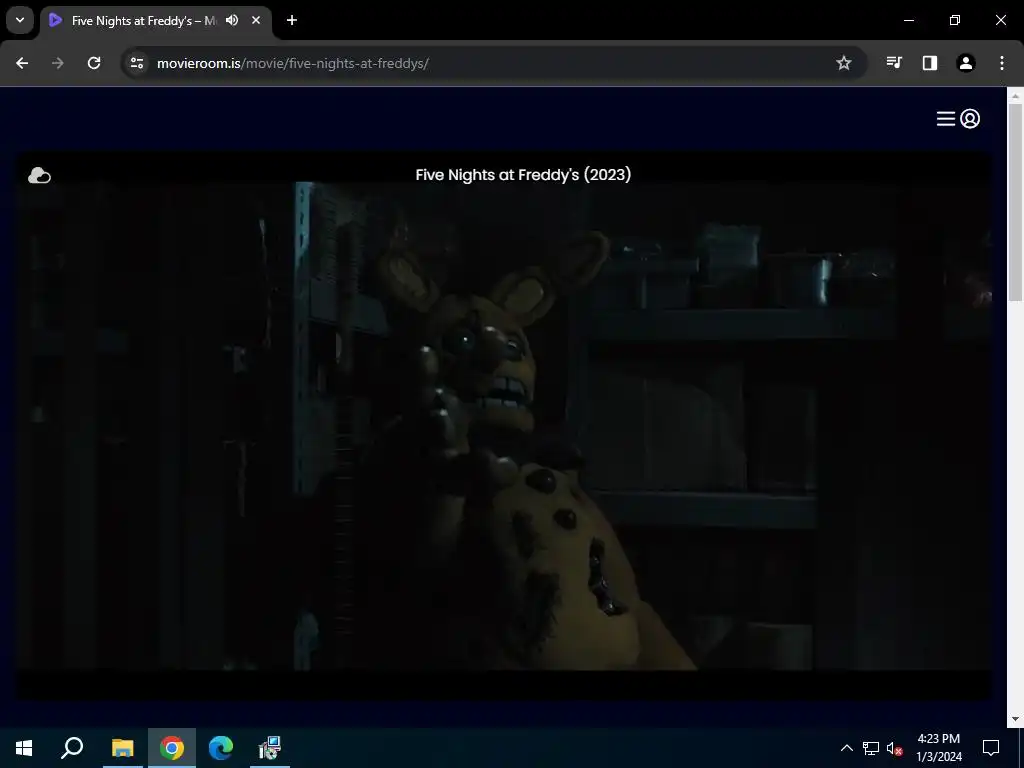The width and height of the screenshot is (1024, 768).
Task: Click the Five Nights at Freddy's (2023) title
Action: tap(523, 175)
